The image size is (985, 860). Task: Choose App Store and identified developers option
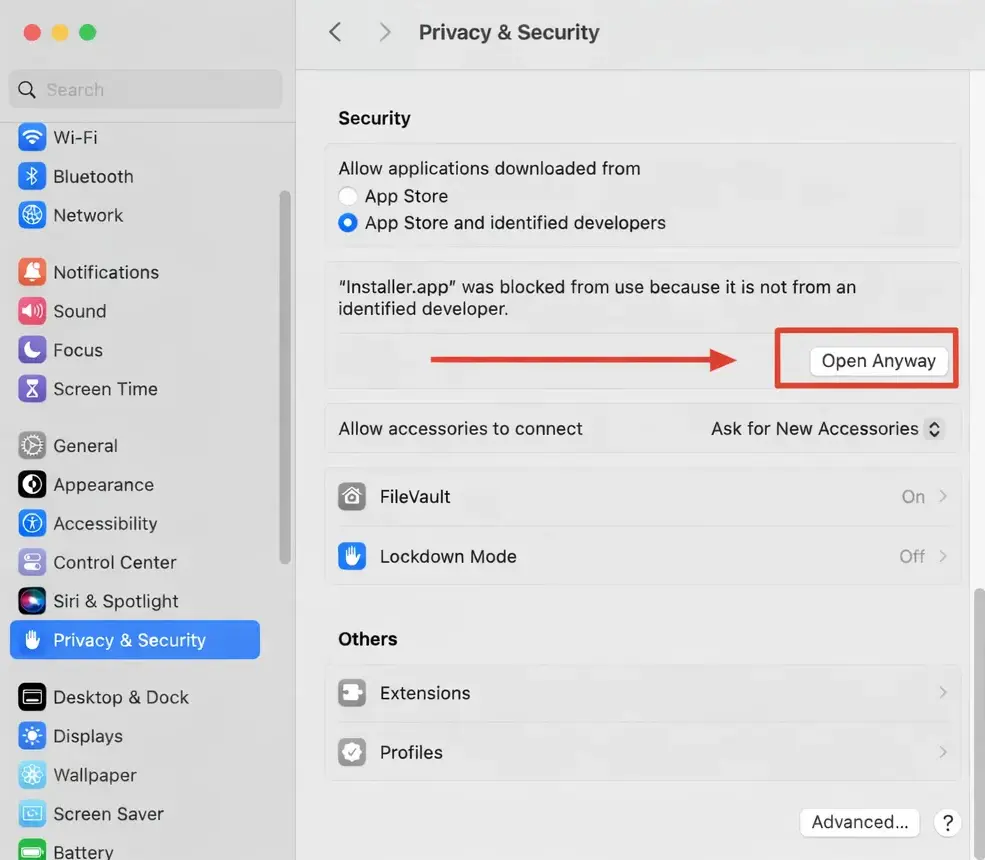click(346, 223)
